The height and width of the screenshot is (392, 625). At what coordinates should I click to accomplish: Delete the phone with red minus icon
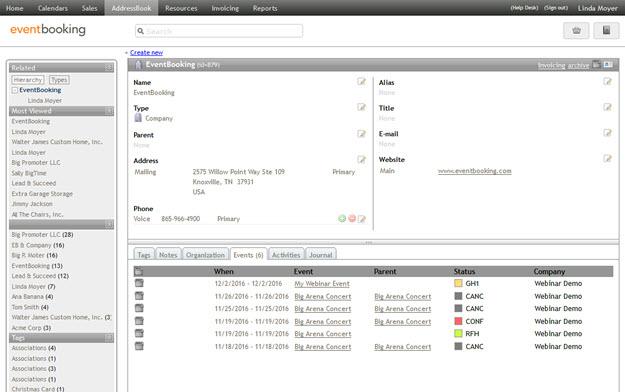(352, 219)
